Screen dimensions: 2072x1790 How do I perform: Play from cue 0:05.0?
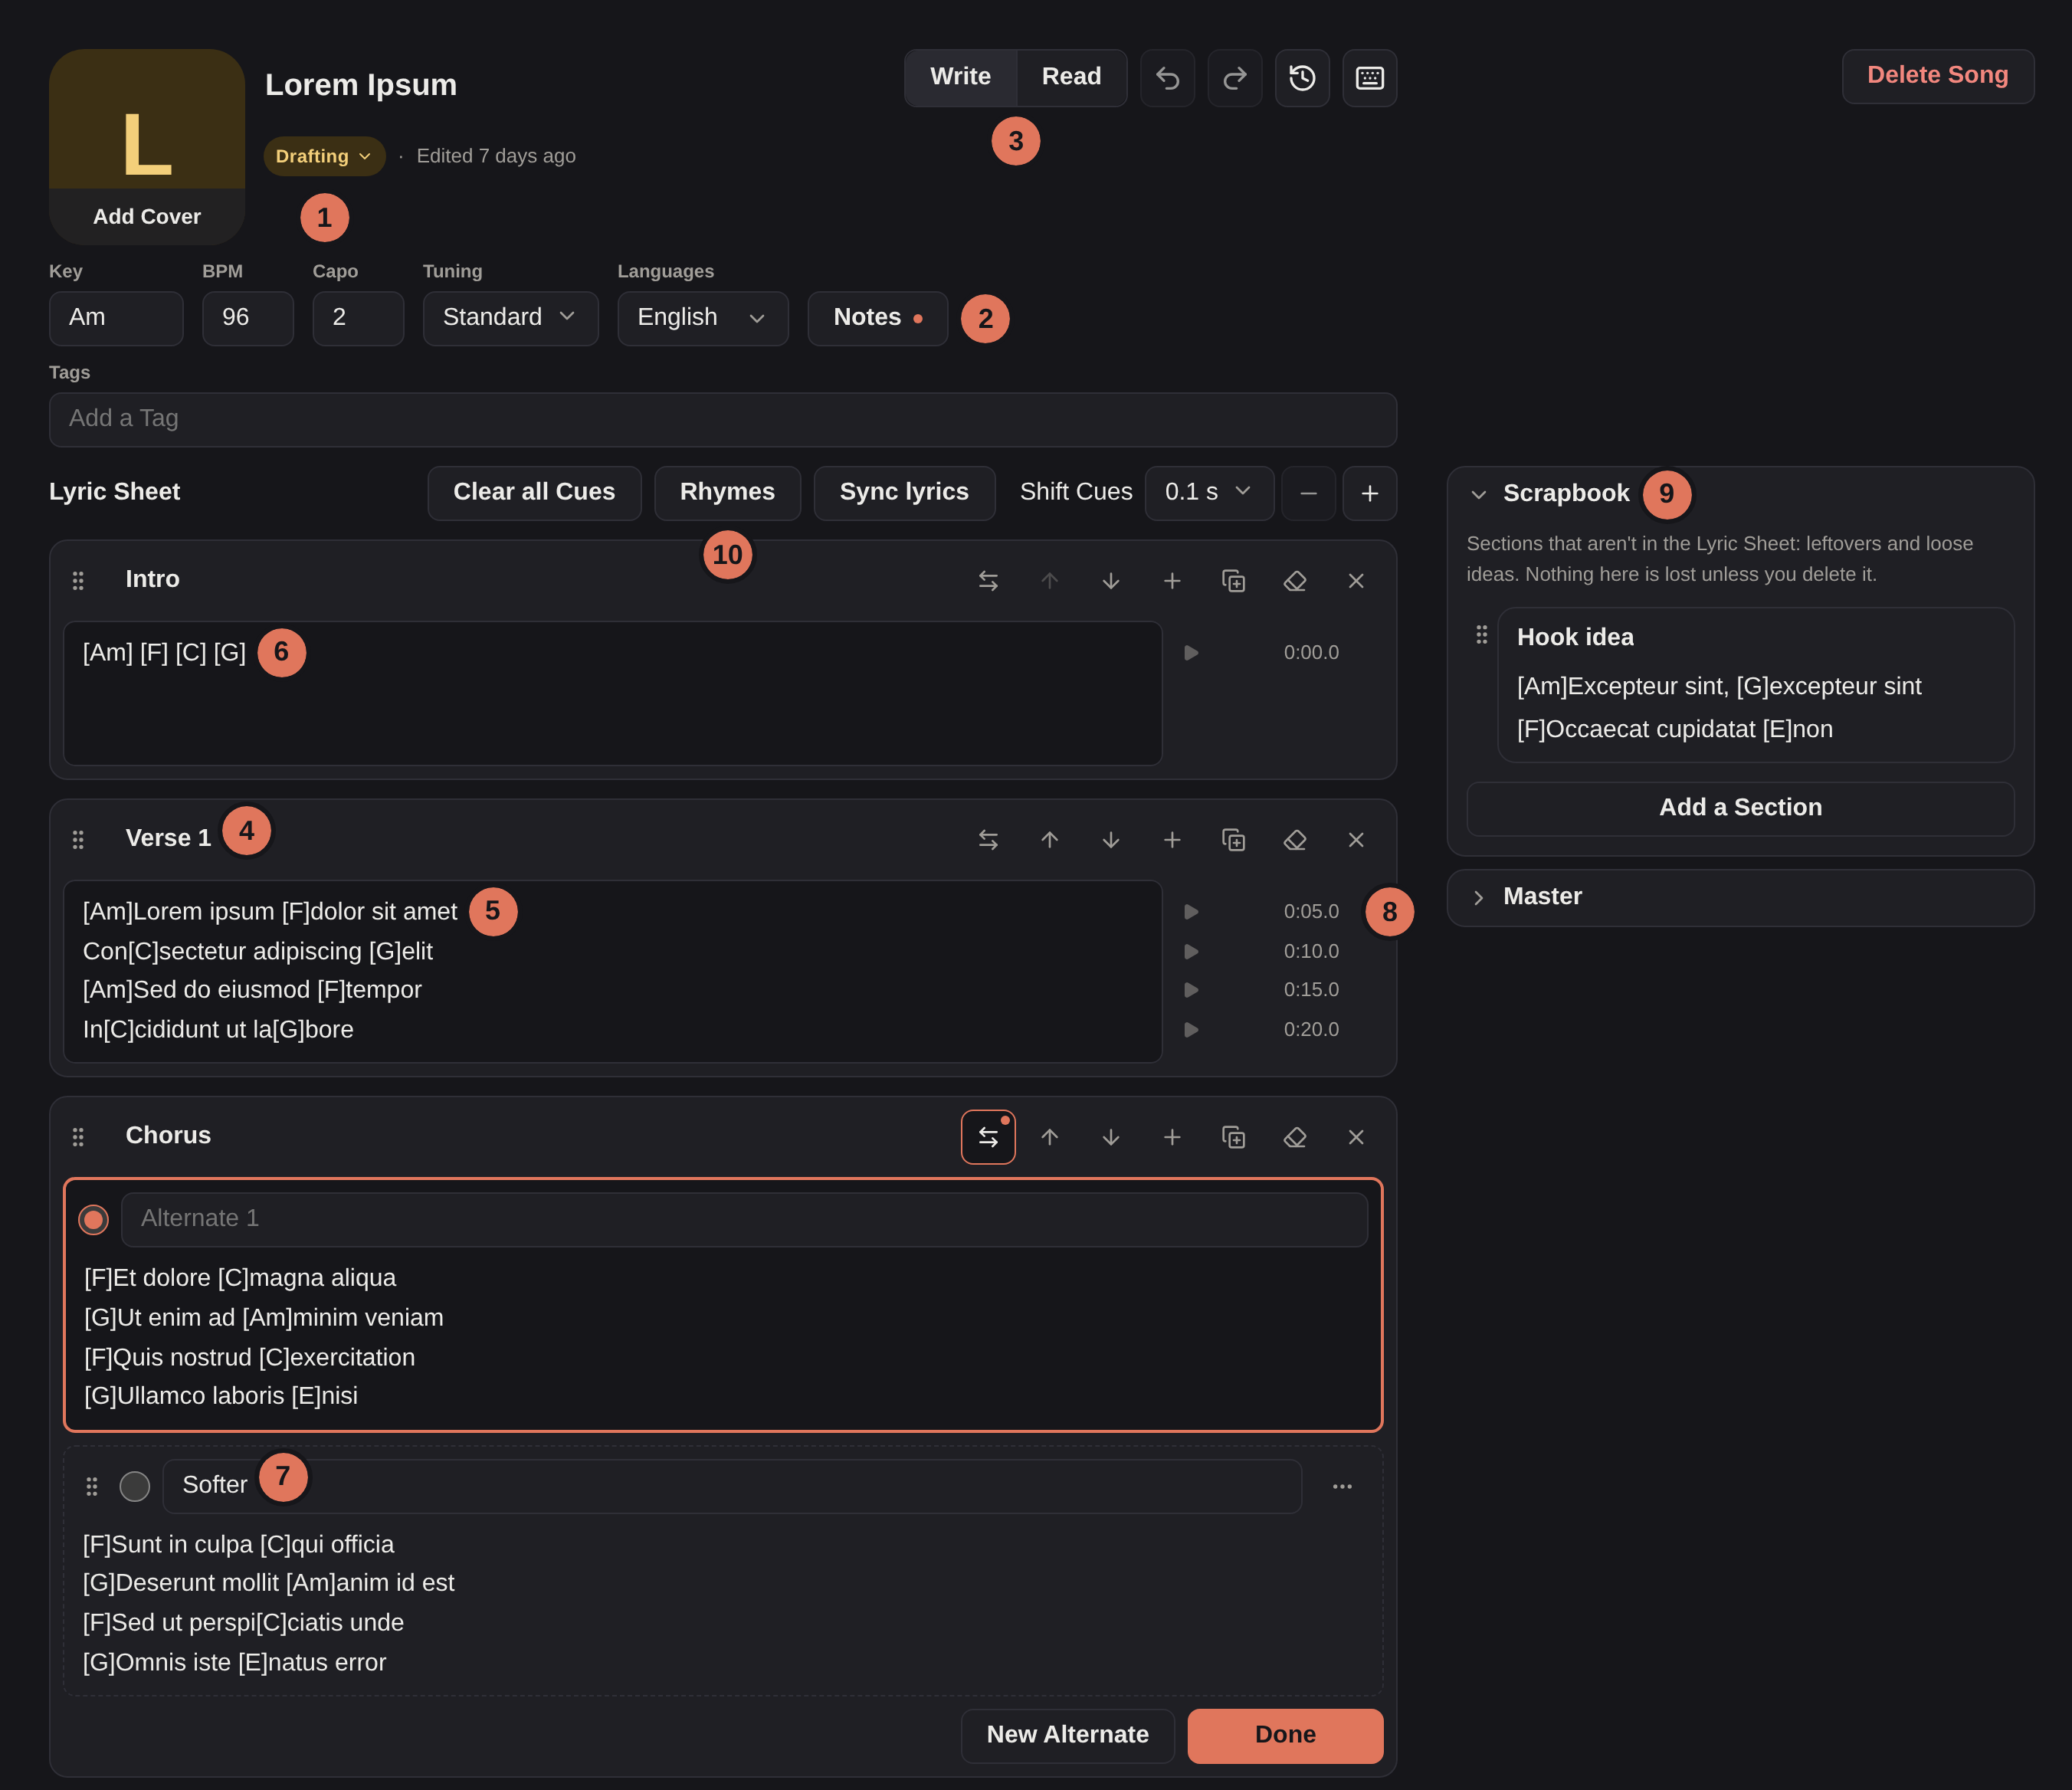tap(1191, 912)
